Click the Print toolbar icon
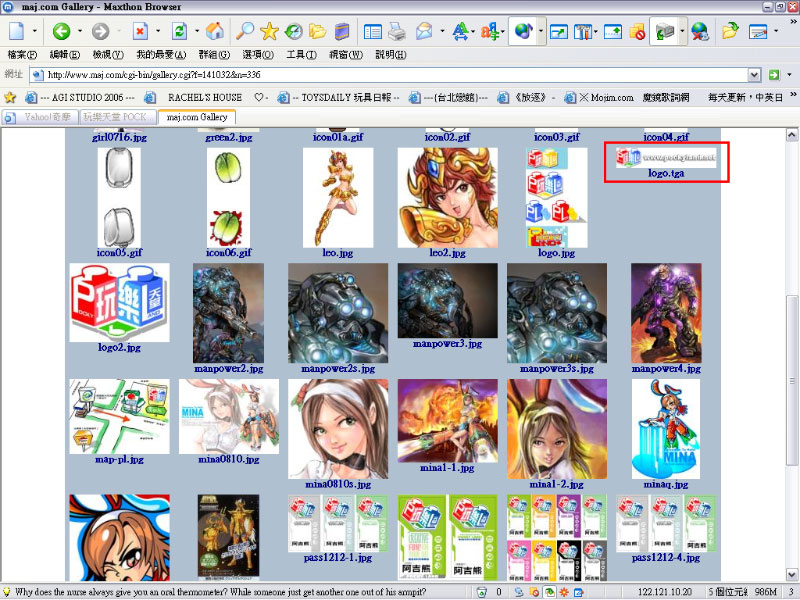The width and height of the screenshot is (800, 600). click(x=397, y=31)
